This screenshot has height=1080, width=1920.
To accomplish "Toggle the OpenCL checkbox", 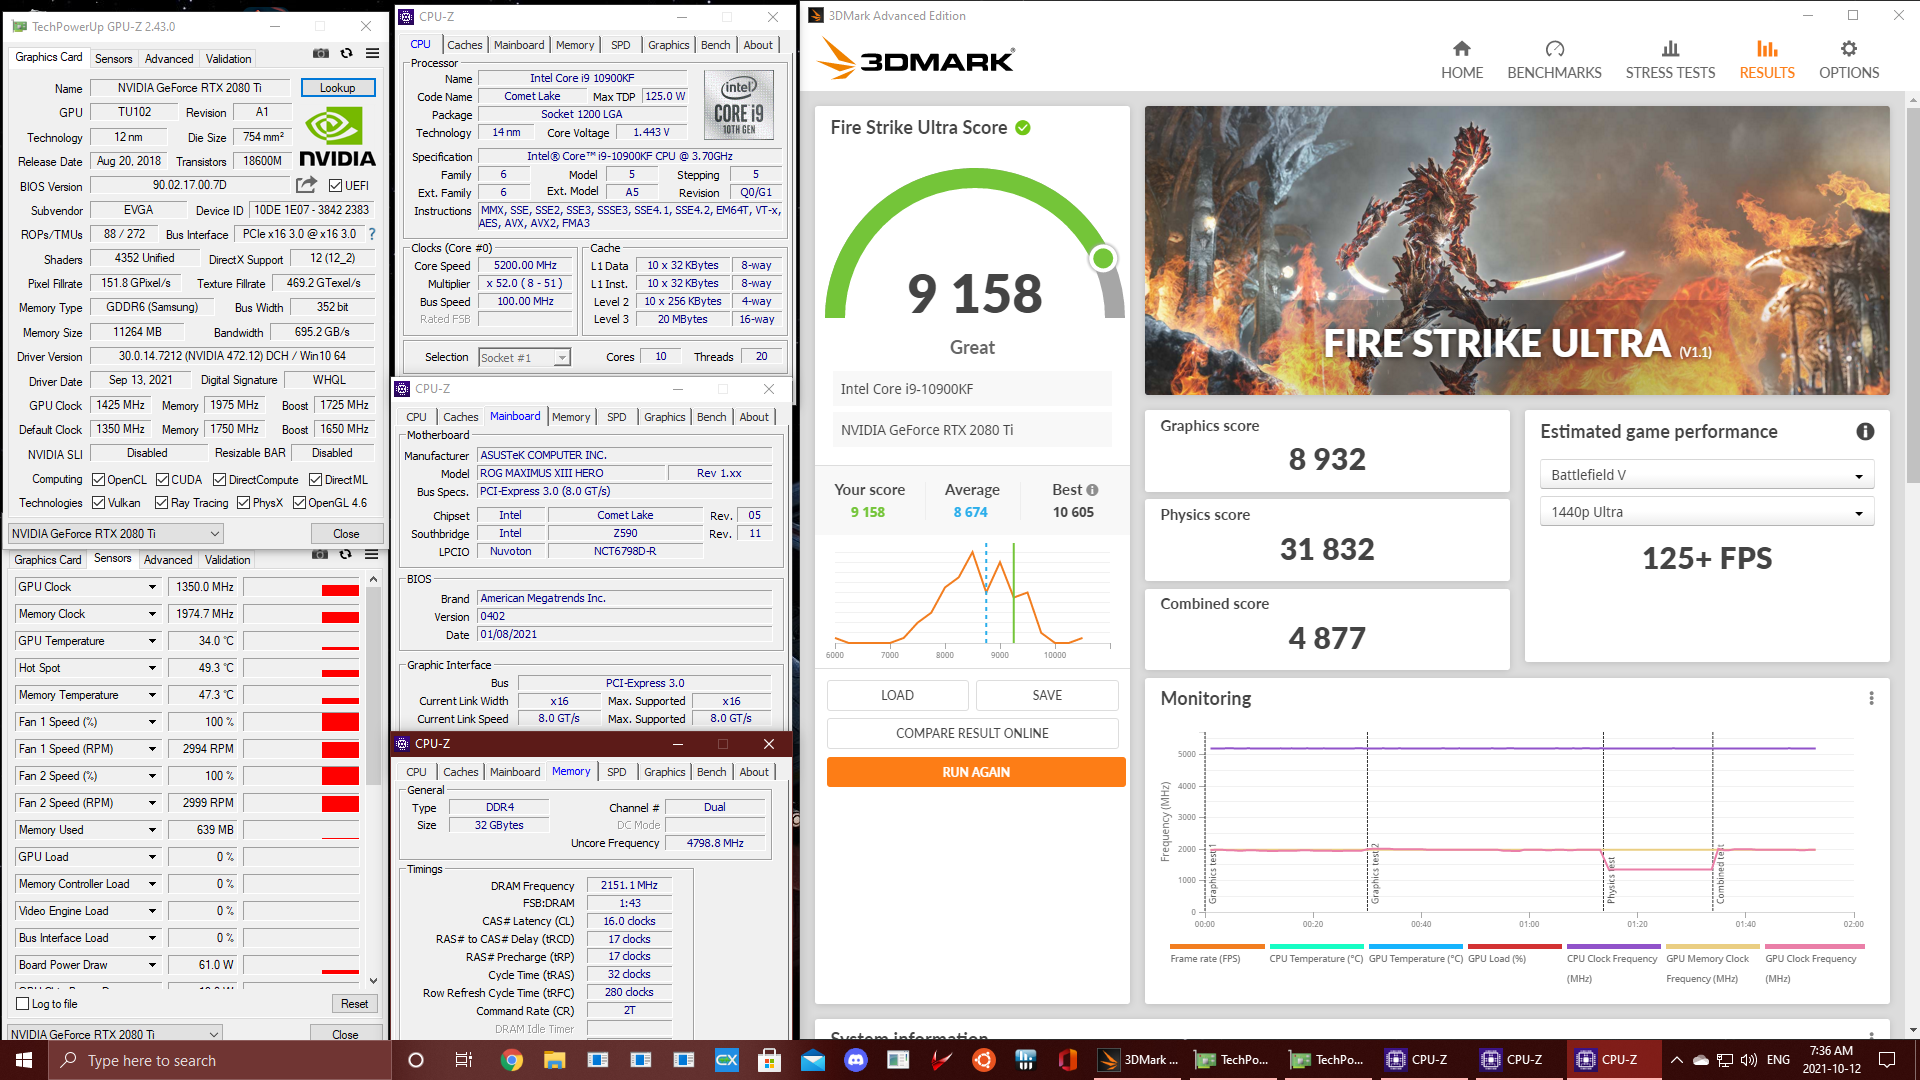I will [x=98, y=480].
